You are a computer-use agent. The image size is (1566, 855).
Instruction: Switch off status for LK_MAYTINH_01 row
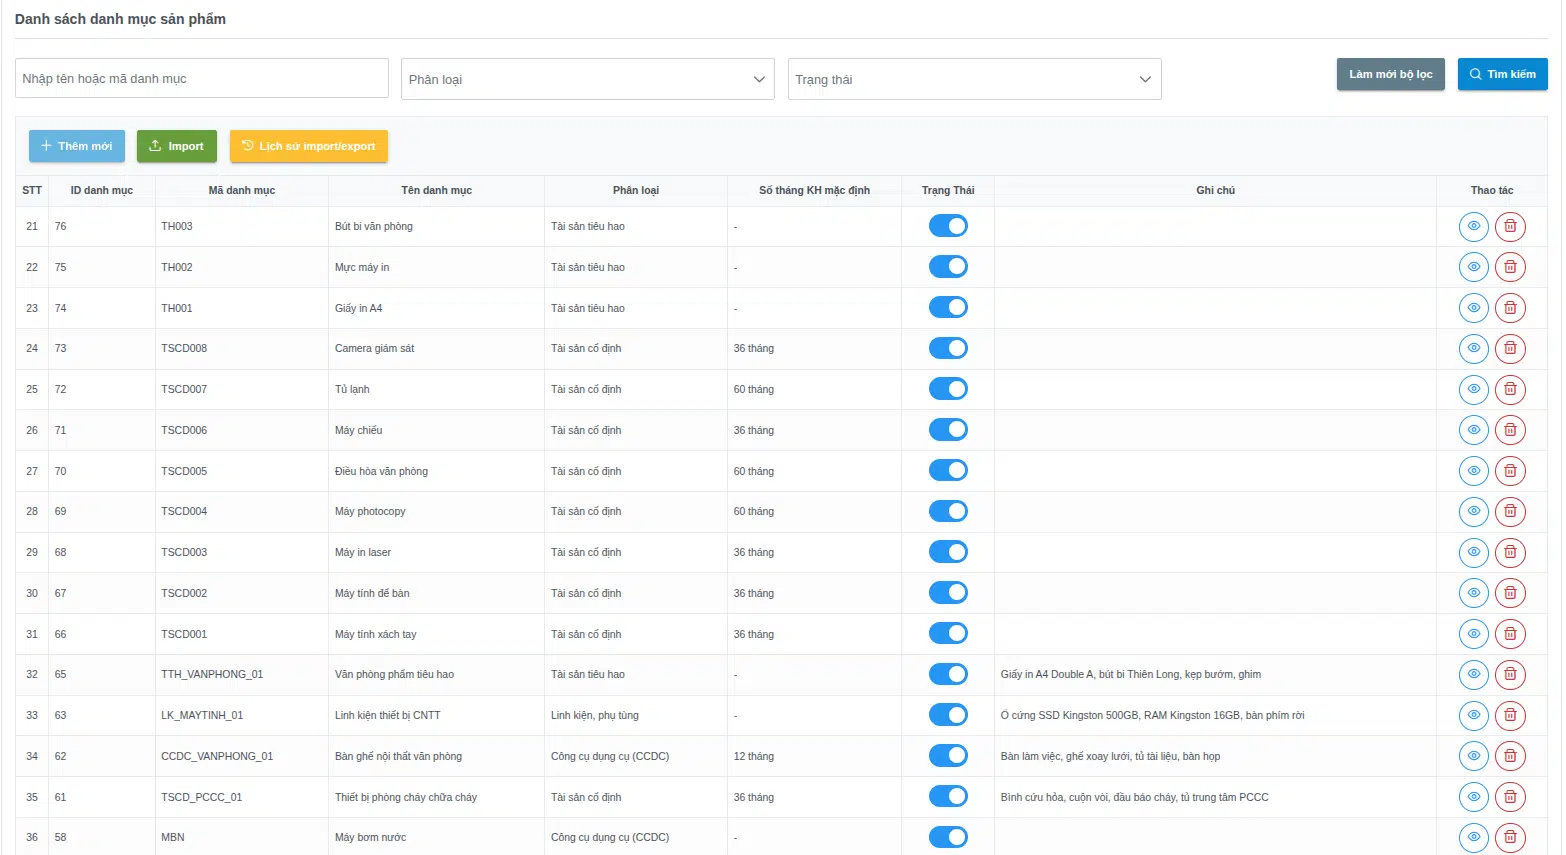click(948, 715)
